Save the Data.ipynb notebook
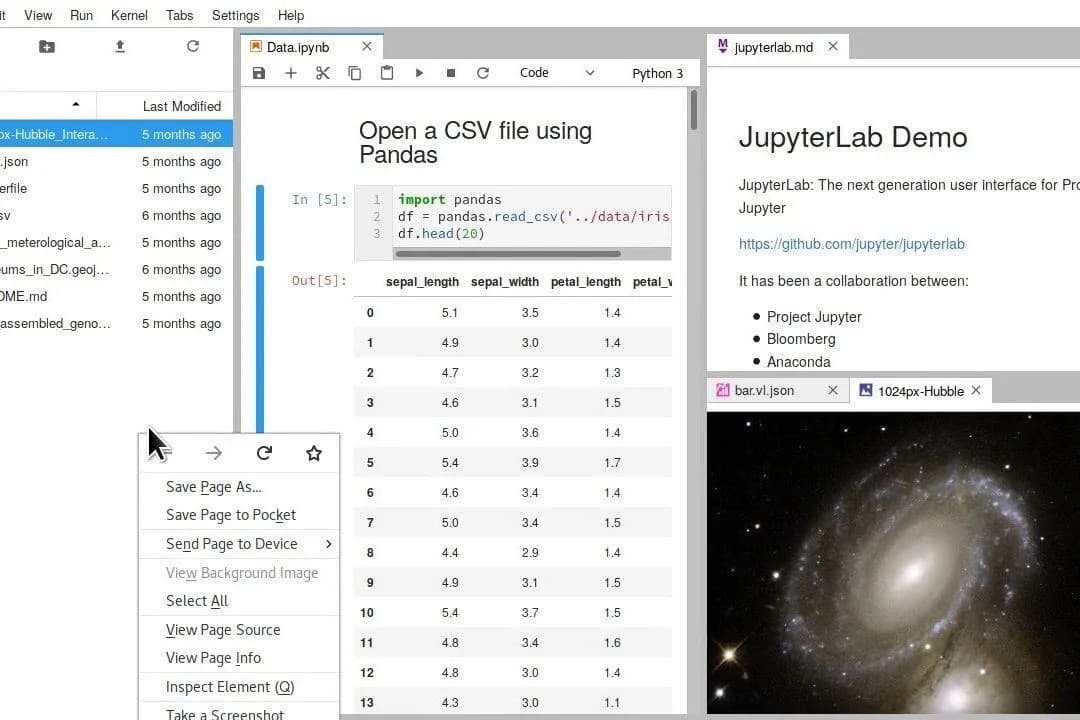The height and width of the screenshot is (720, 1080). click(259, 72)
